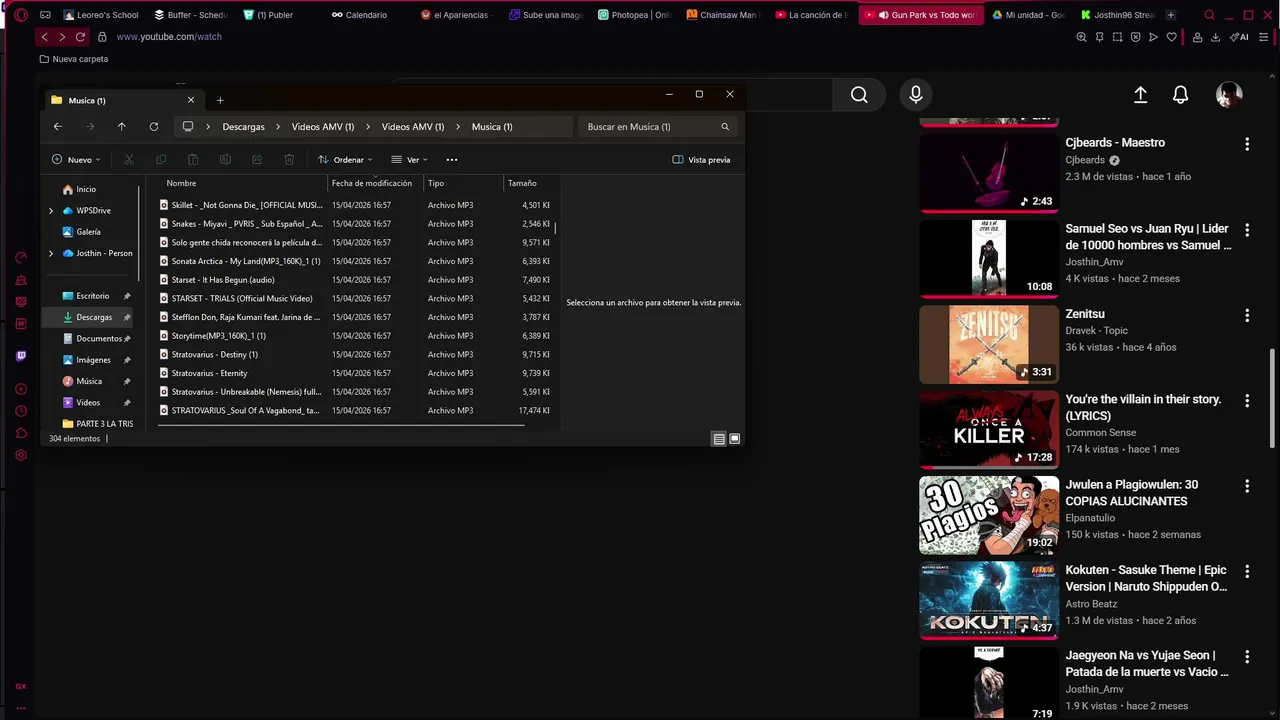Image resolution: width=1280 pixels, height=720 pixels.
Task: Click the Paste icon in Explorer toolbar
Action: click(193, 160)
